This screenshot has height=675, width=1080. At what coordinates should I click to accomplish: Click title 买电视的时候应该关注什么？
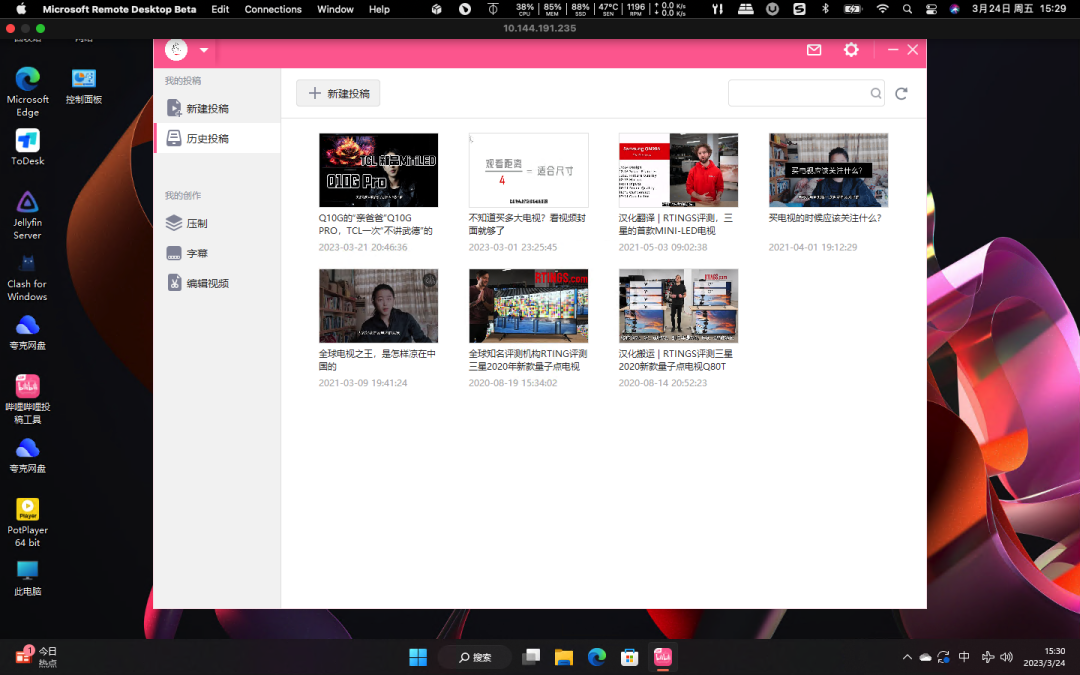coord(824,218)
